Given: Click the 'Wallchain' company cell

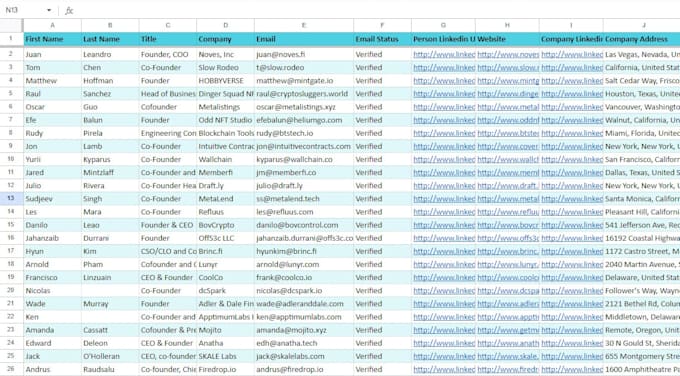Looking at the screenshot, I should click(x=226, y=160).
